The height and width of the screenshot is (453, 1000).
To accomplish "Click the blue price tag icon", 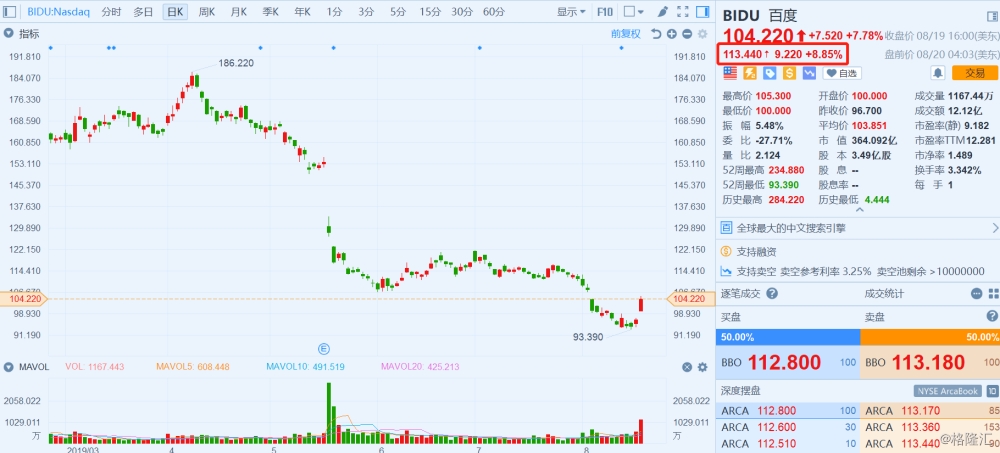I will (770, 73).
